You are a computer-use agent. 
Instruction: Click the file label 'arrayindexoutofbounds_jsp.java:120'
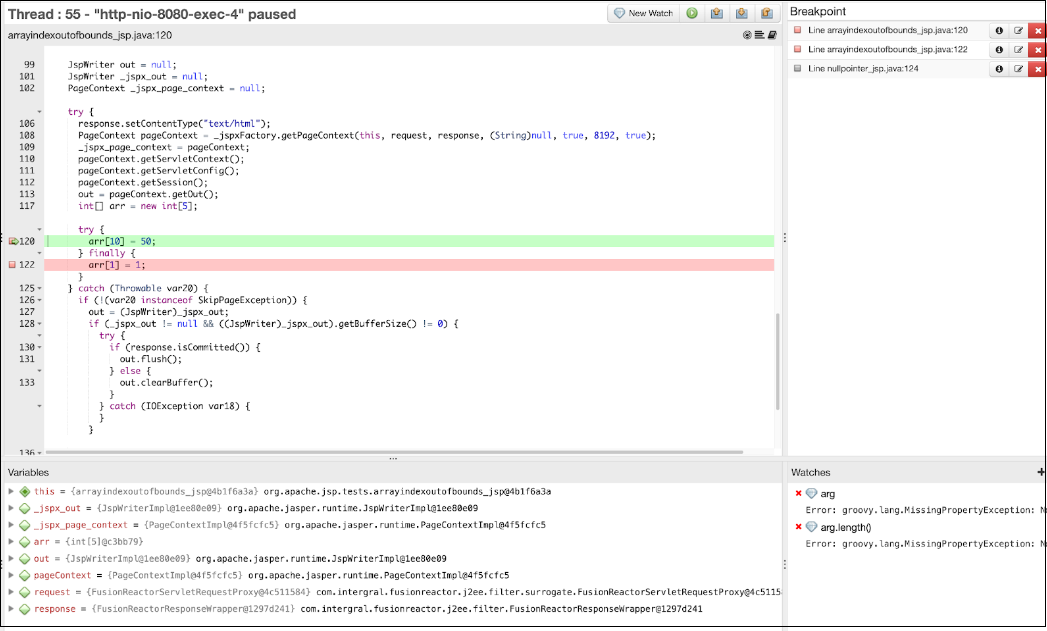pos(89,35)
